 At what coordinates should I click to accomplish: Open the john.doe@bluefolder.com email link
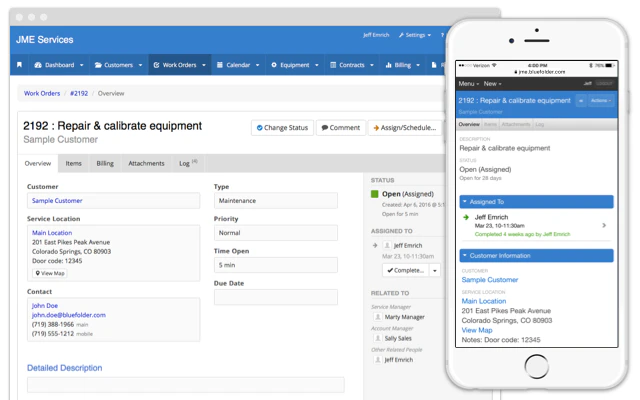point(68,315)
